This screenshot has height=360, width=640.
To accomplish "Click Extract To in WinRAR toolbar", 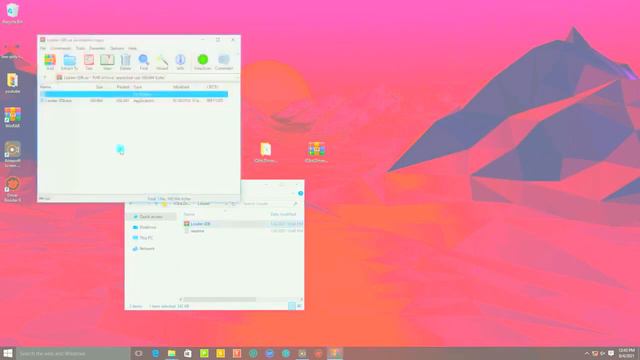I will [x=69, y=62].
